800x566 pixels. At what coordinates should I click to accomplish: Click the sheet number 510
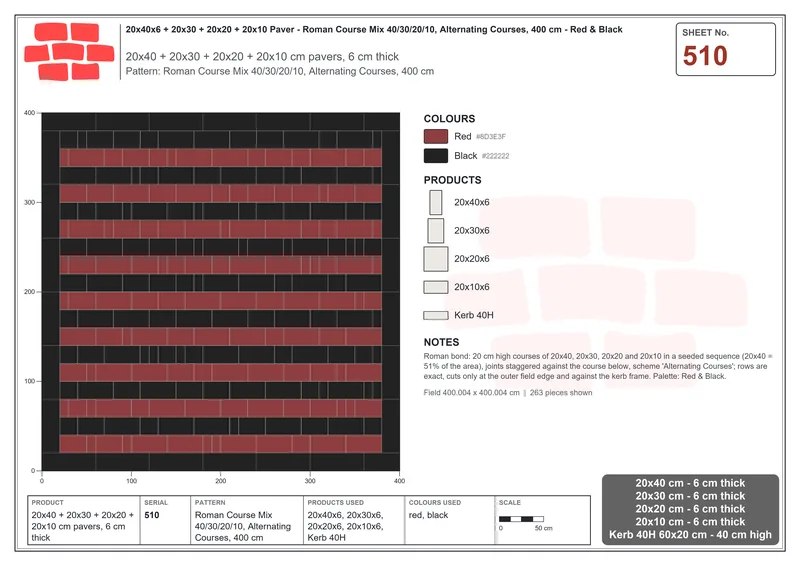705,56
